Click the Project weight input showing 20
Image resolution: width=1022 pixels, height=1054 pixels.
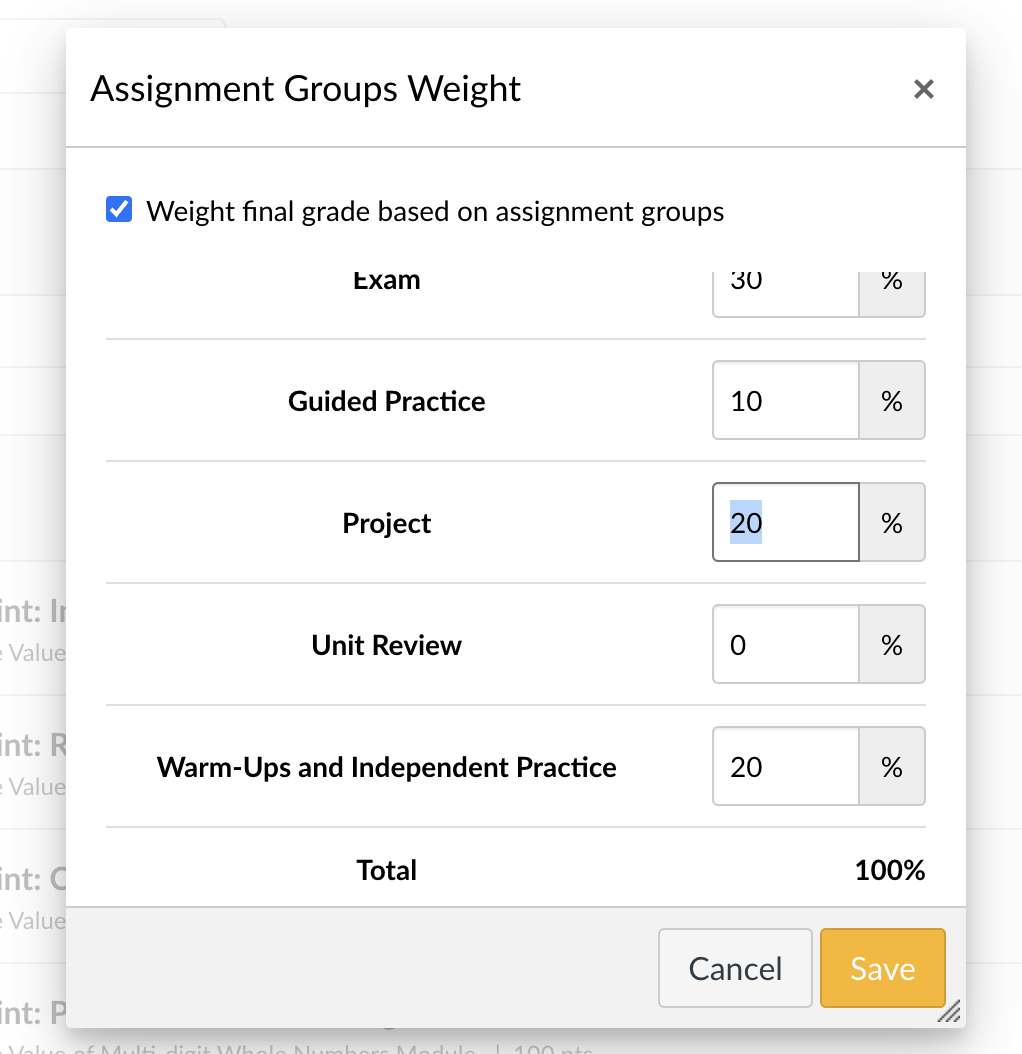[x=786, y=523]
